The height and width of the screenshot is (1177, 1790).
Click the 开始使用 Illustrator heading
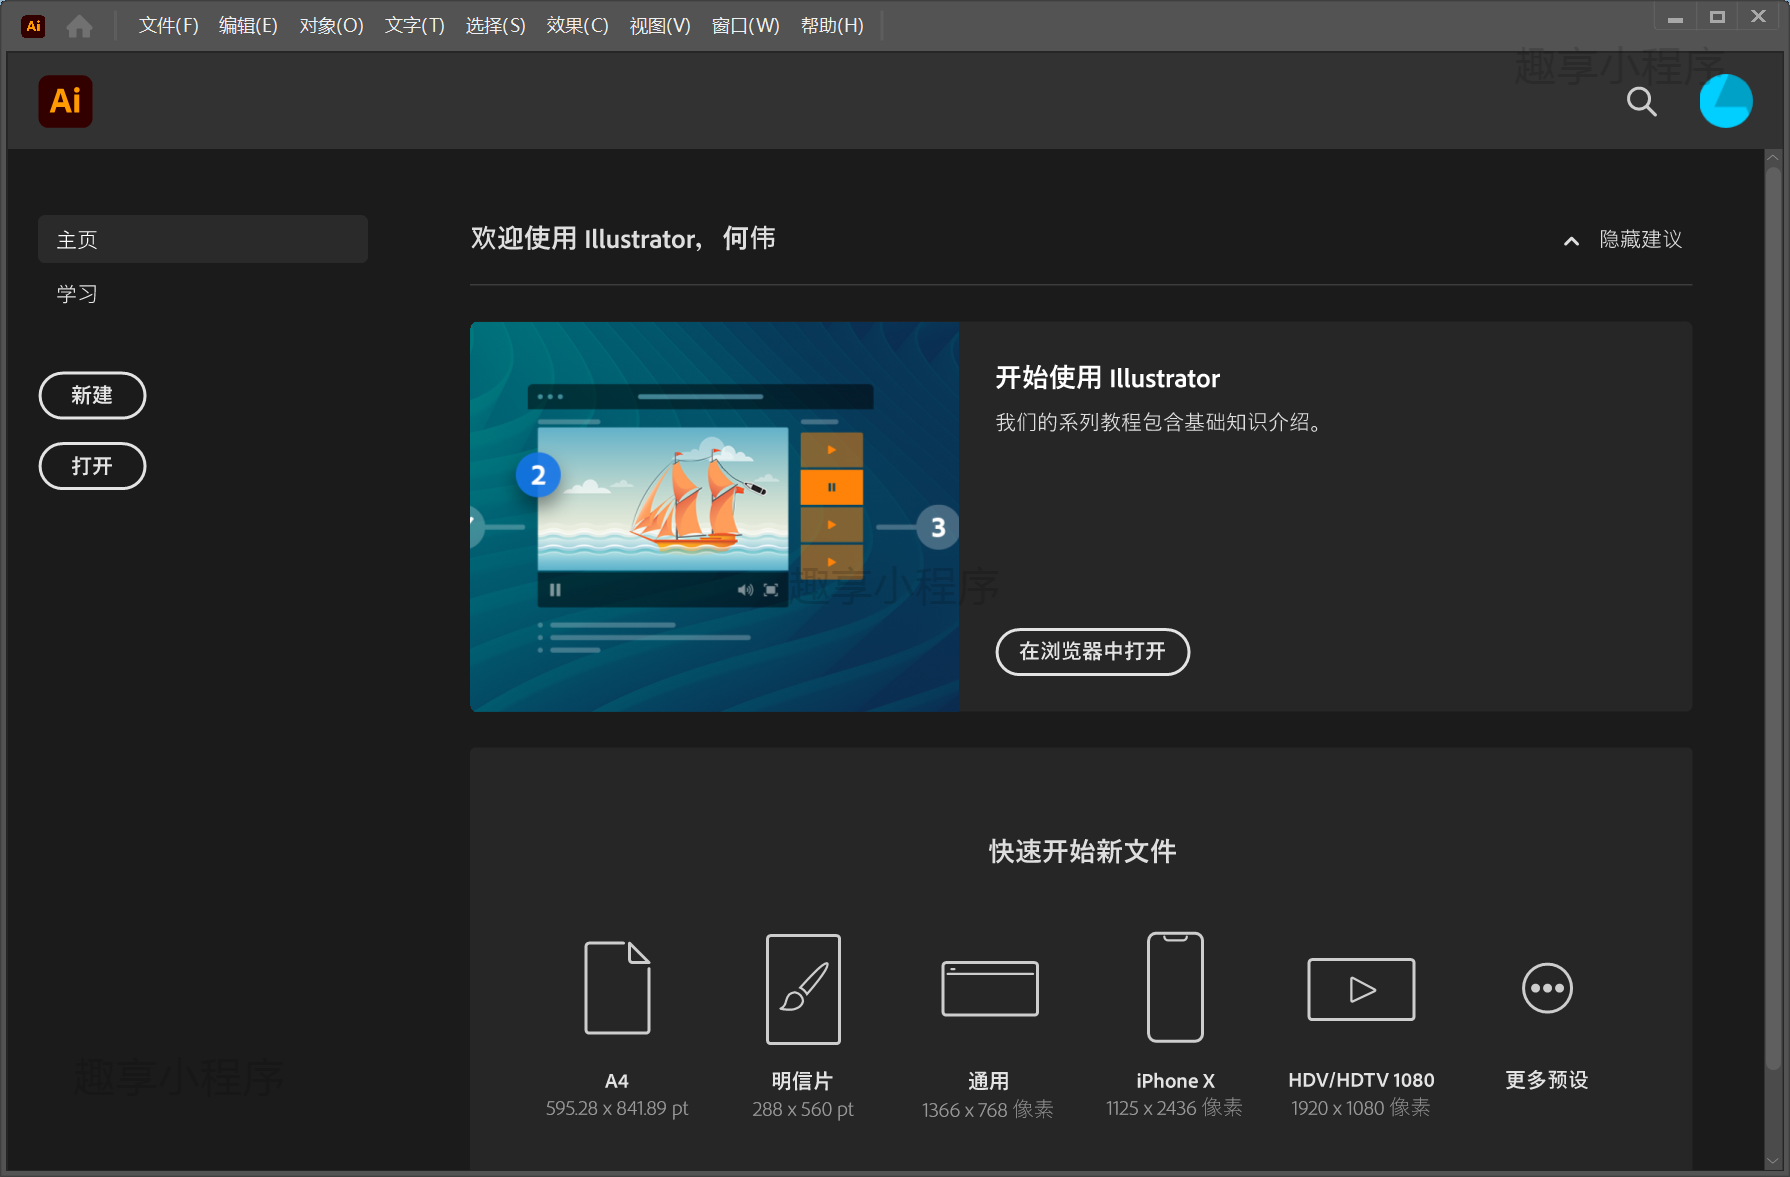click(1108, 378)
